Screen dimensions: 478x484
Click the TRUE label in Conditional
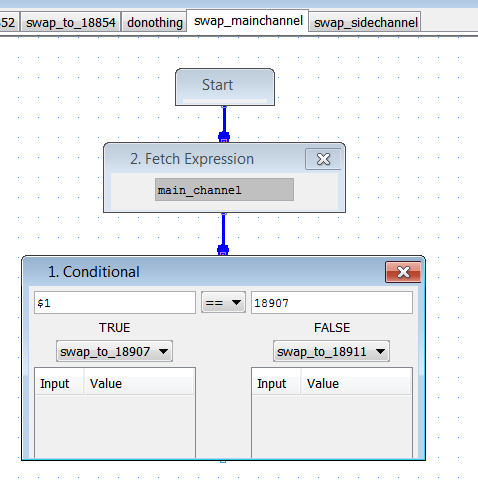(114, 328)
